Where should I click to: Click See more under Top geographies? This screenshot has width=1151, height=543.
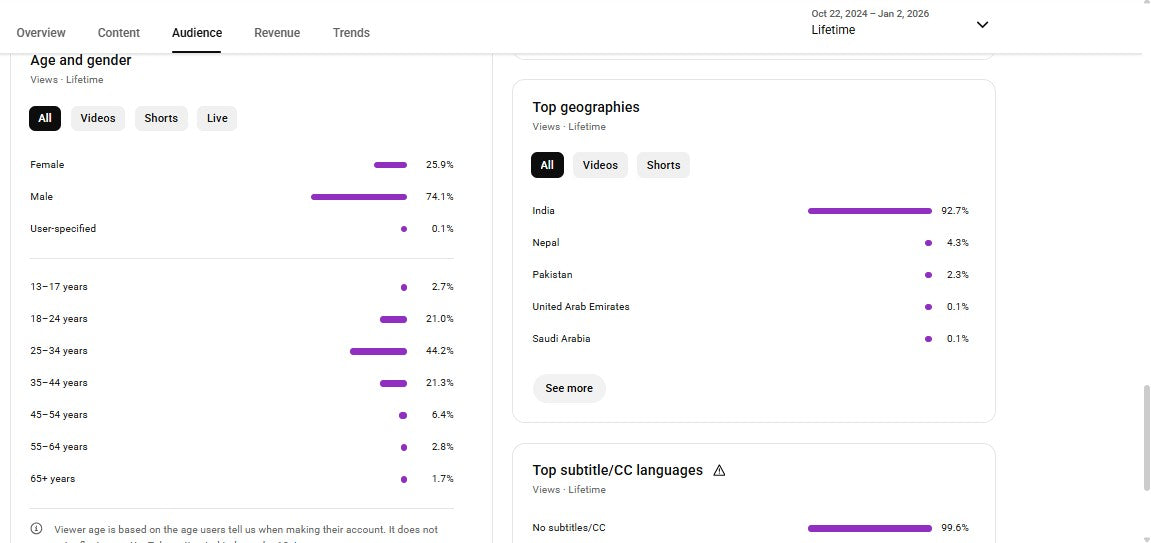point(569,388)
